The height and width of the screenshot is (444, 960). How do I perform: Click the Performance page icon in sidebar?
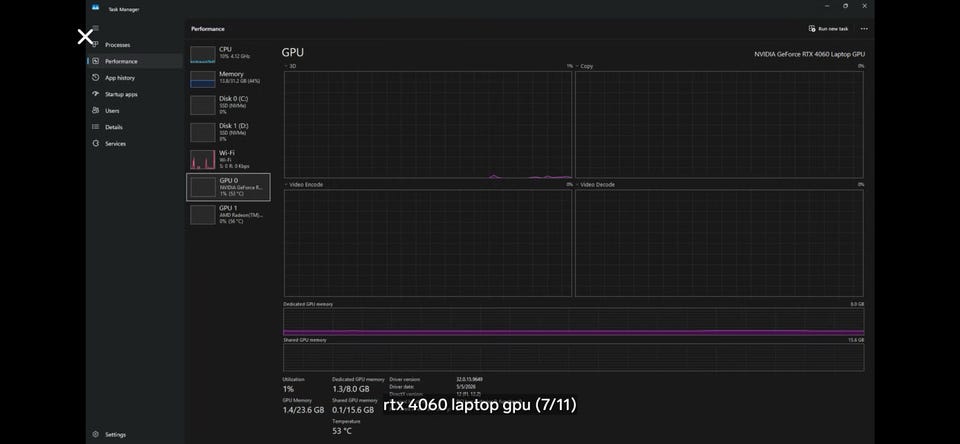click(x=96, y=61)
